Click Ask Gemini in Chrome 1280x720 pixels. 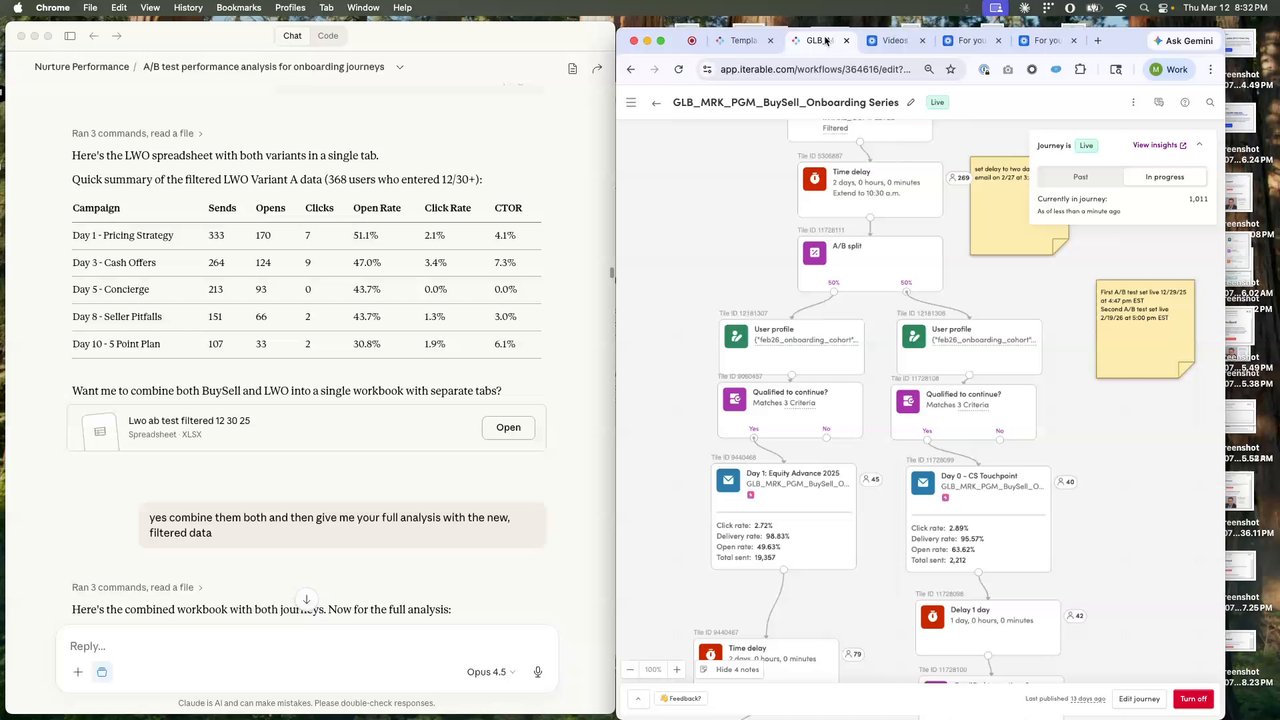pyautogui.click(x=1182, y=41)
